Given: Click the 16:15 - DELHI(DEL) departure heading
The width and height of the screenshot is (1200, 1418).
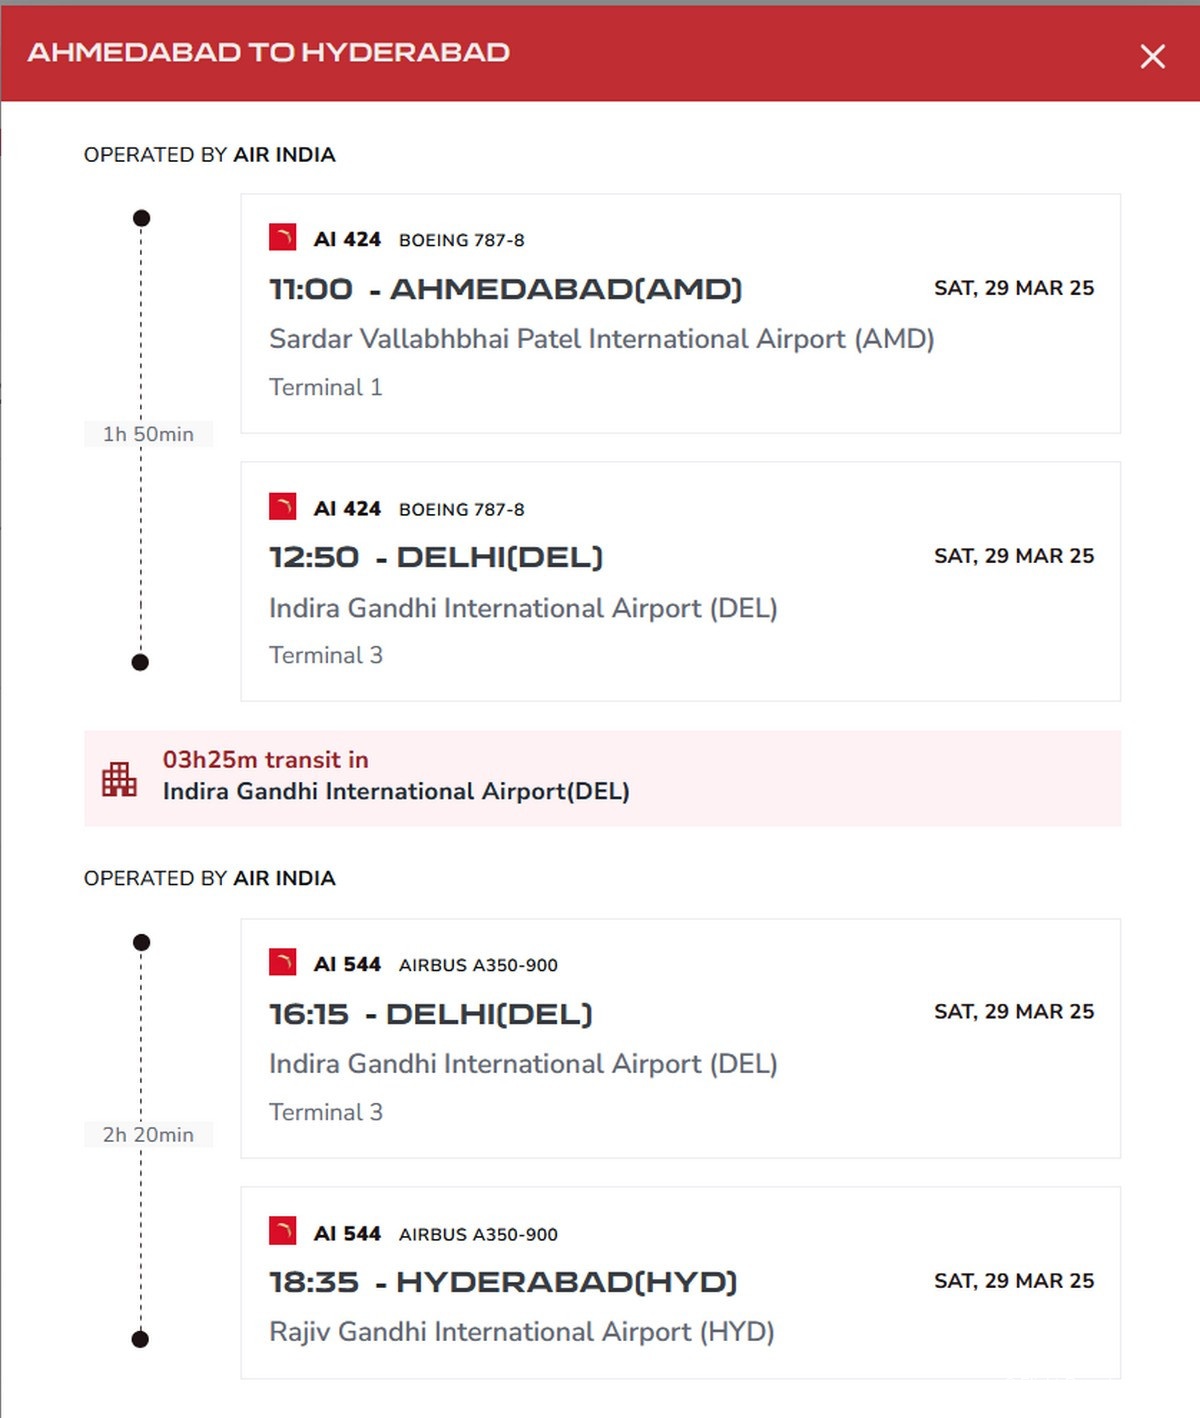Looking at the screenshot, I should [431, 1014].
